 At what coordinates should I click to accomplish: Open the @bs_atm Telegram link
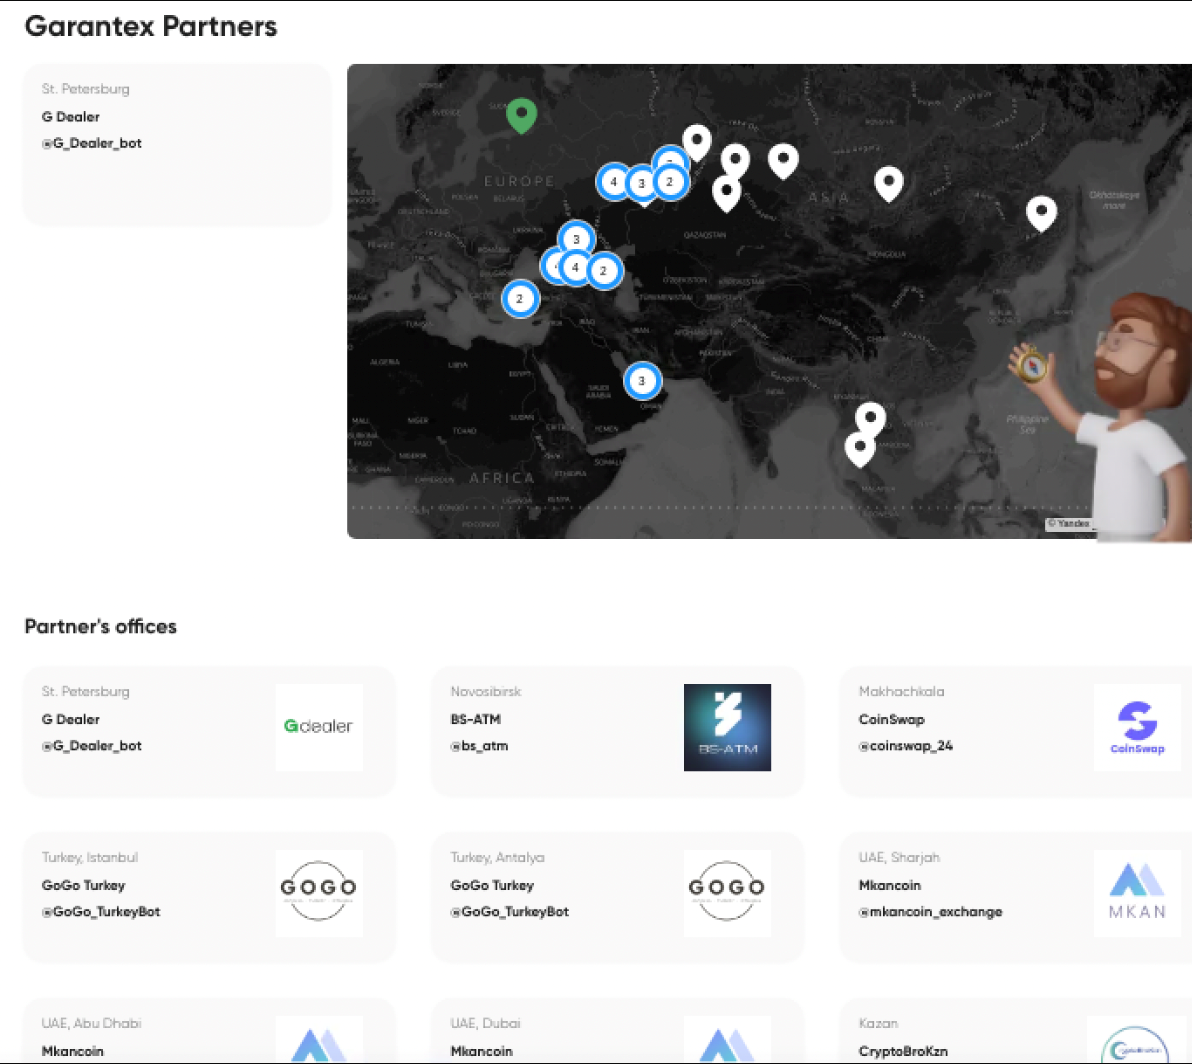point(479,746)
